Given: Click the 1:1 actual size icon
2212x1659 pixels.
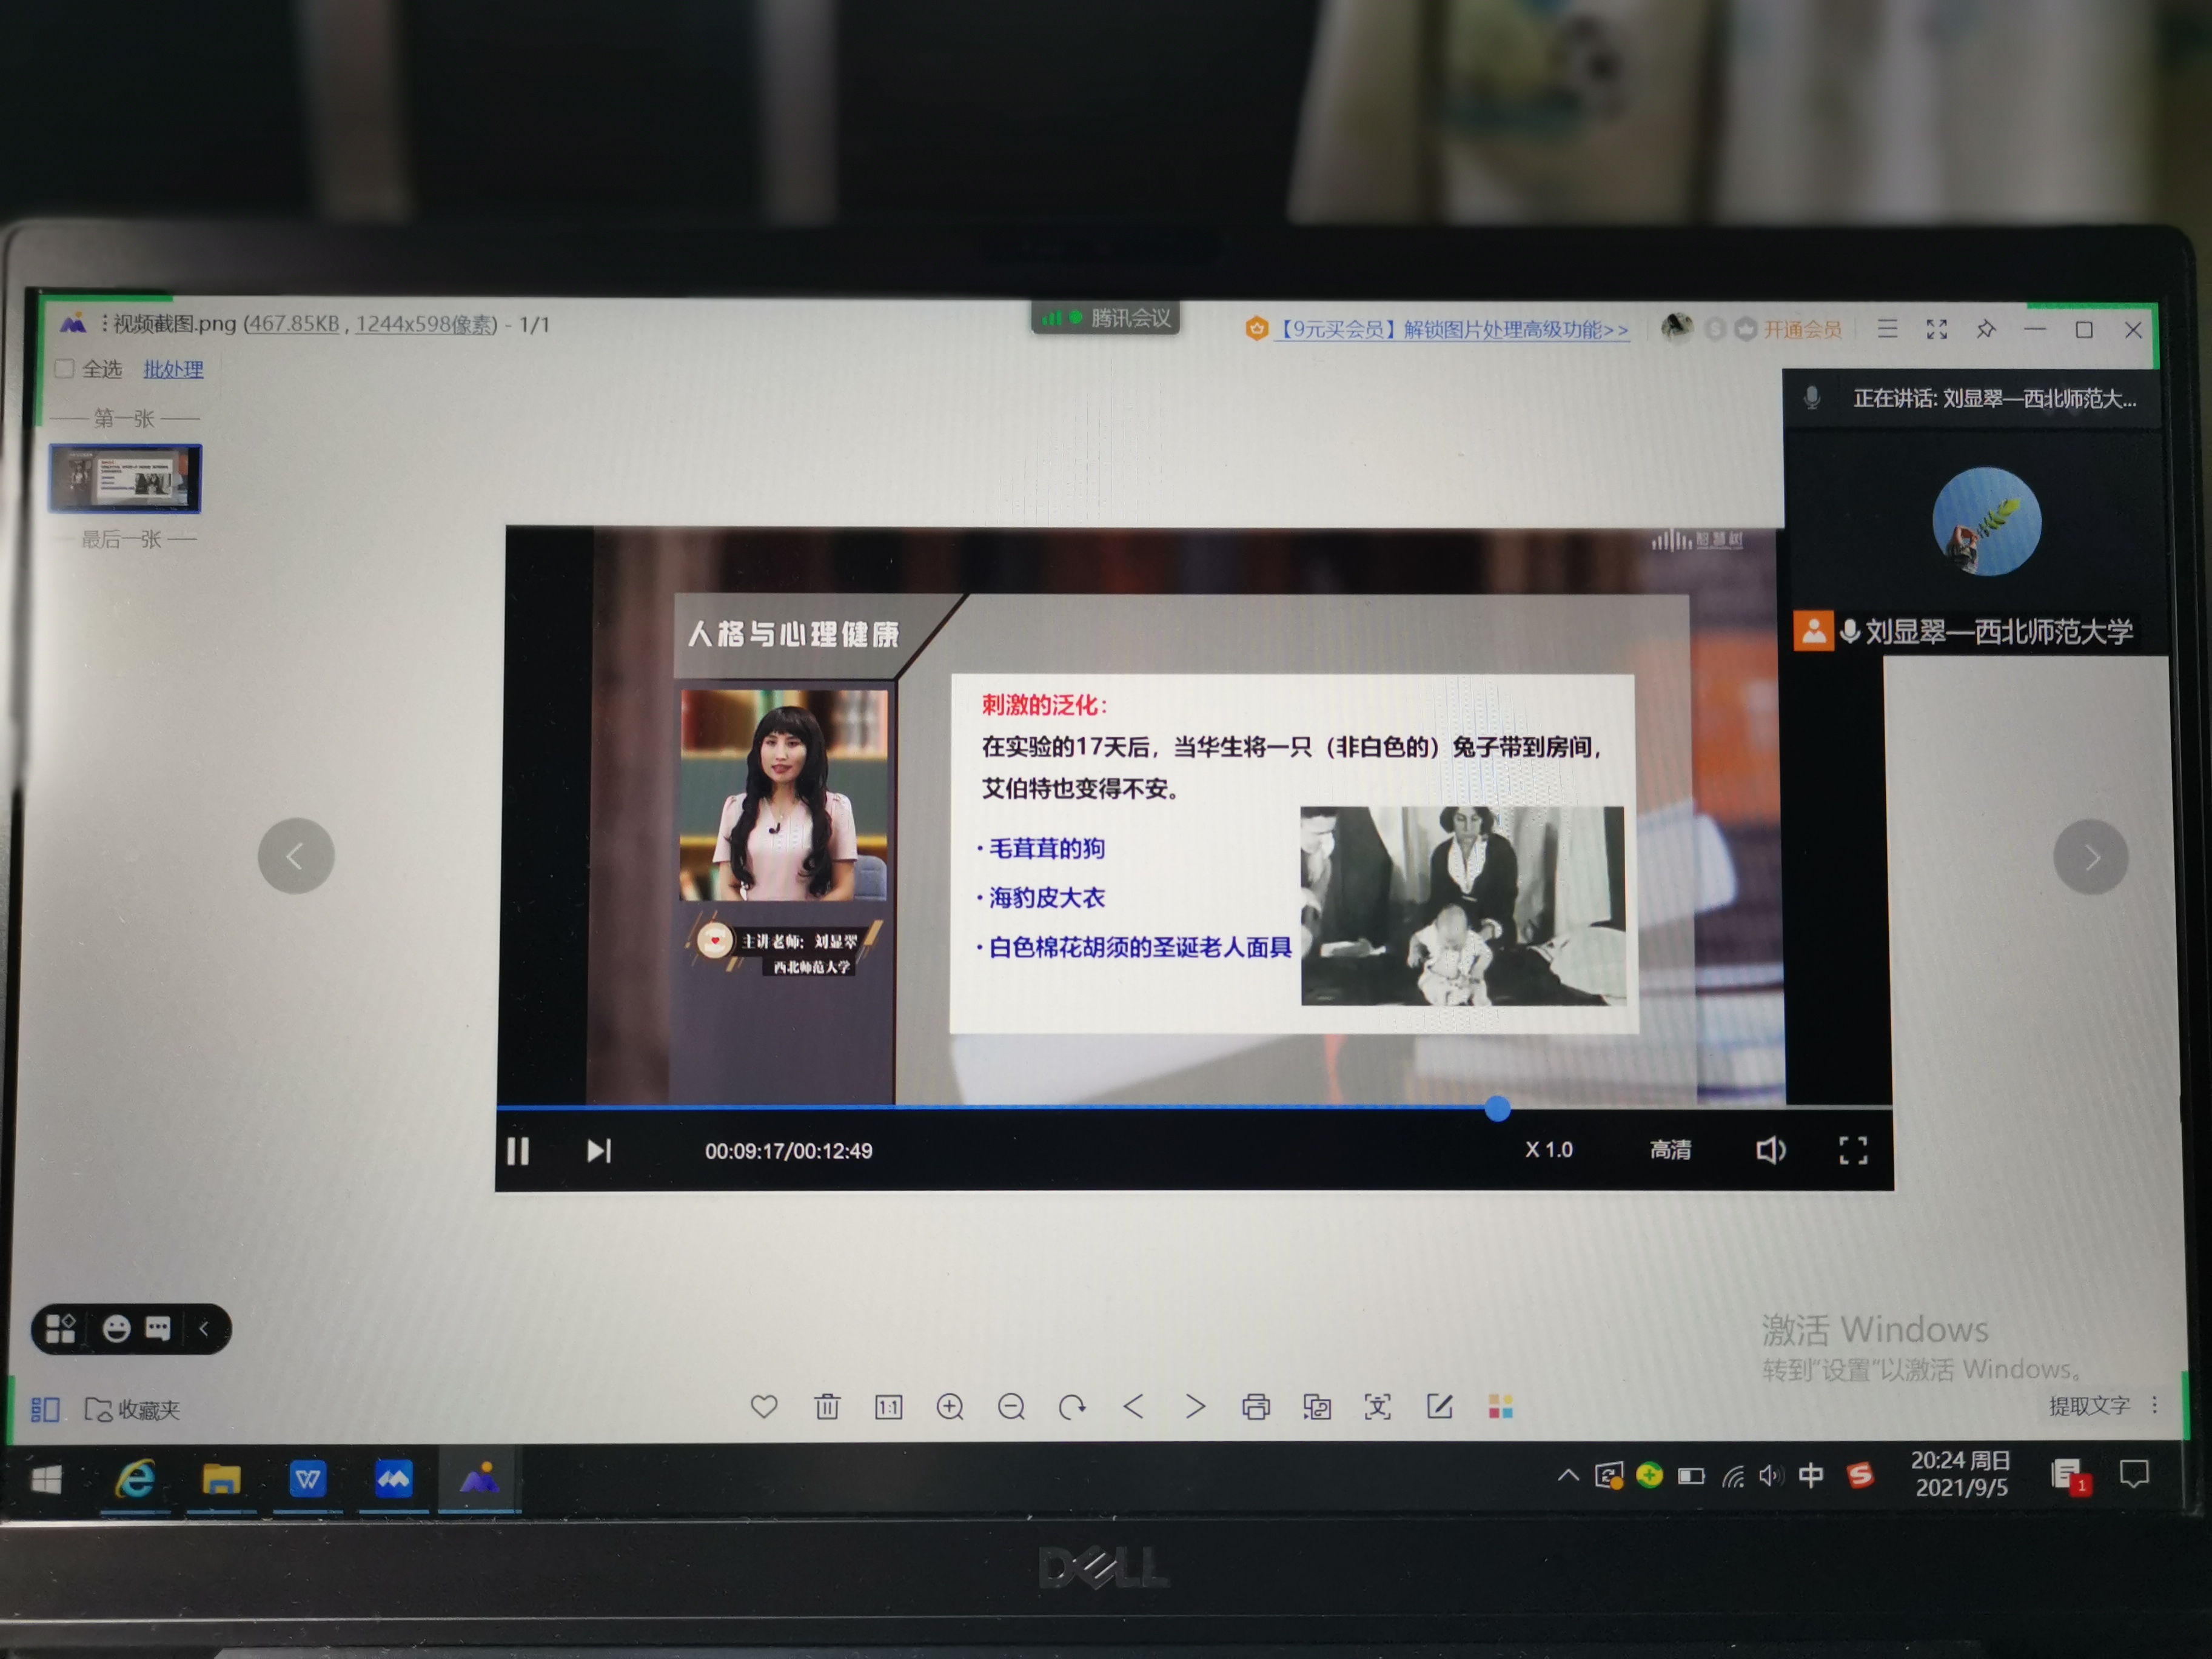Looking at the screenshot, I should pos(888,1408).
